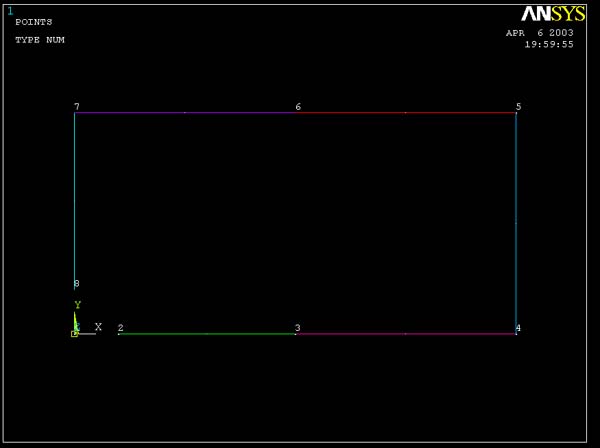Viewport: 600px width, 448px height.
Task: Click keypoint number 2 label
Action: pos(121,328)
